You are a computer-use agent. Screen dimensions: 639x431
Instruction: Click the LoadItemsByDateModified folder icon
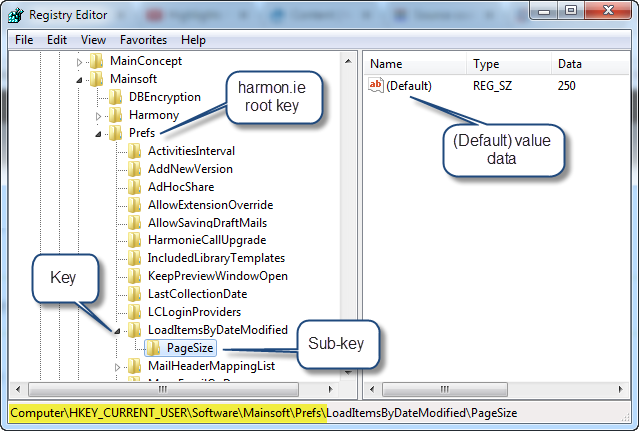[134, 330]
